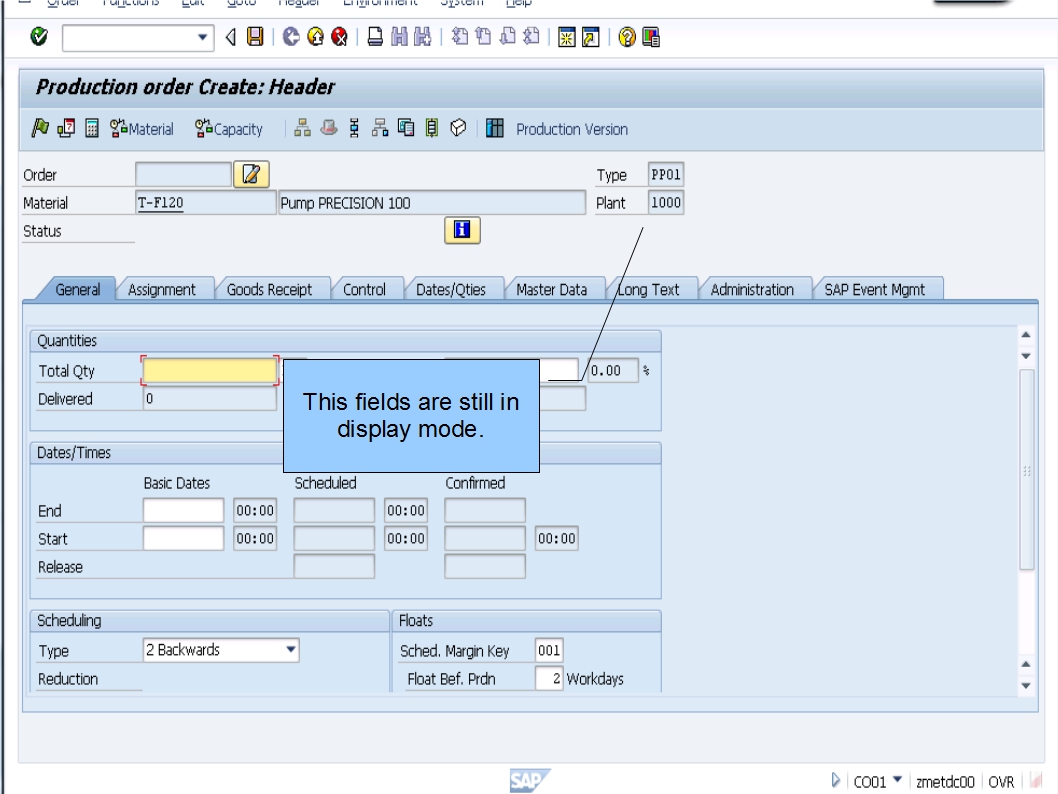Image resolution: width=1058 pixels, height=794 pixels.
Task: Open the Dates/Qties tab
Action: coord(451,289)
